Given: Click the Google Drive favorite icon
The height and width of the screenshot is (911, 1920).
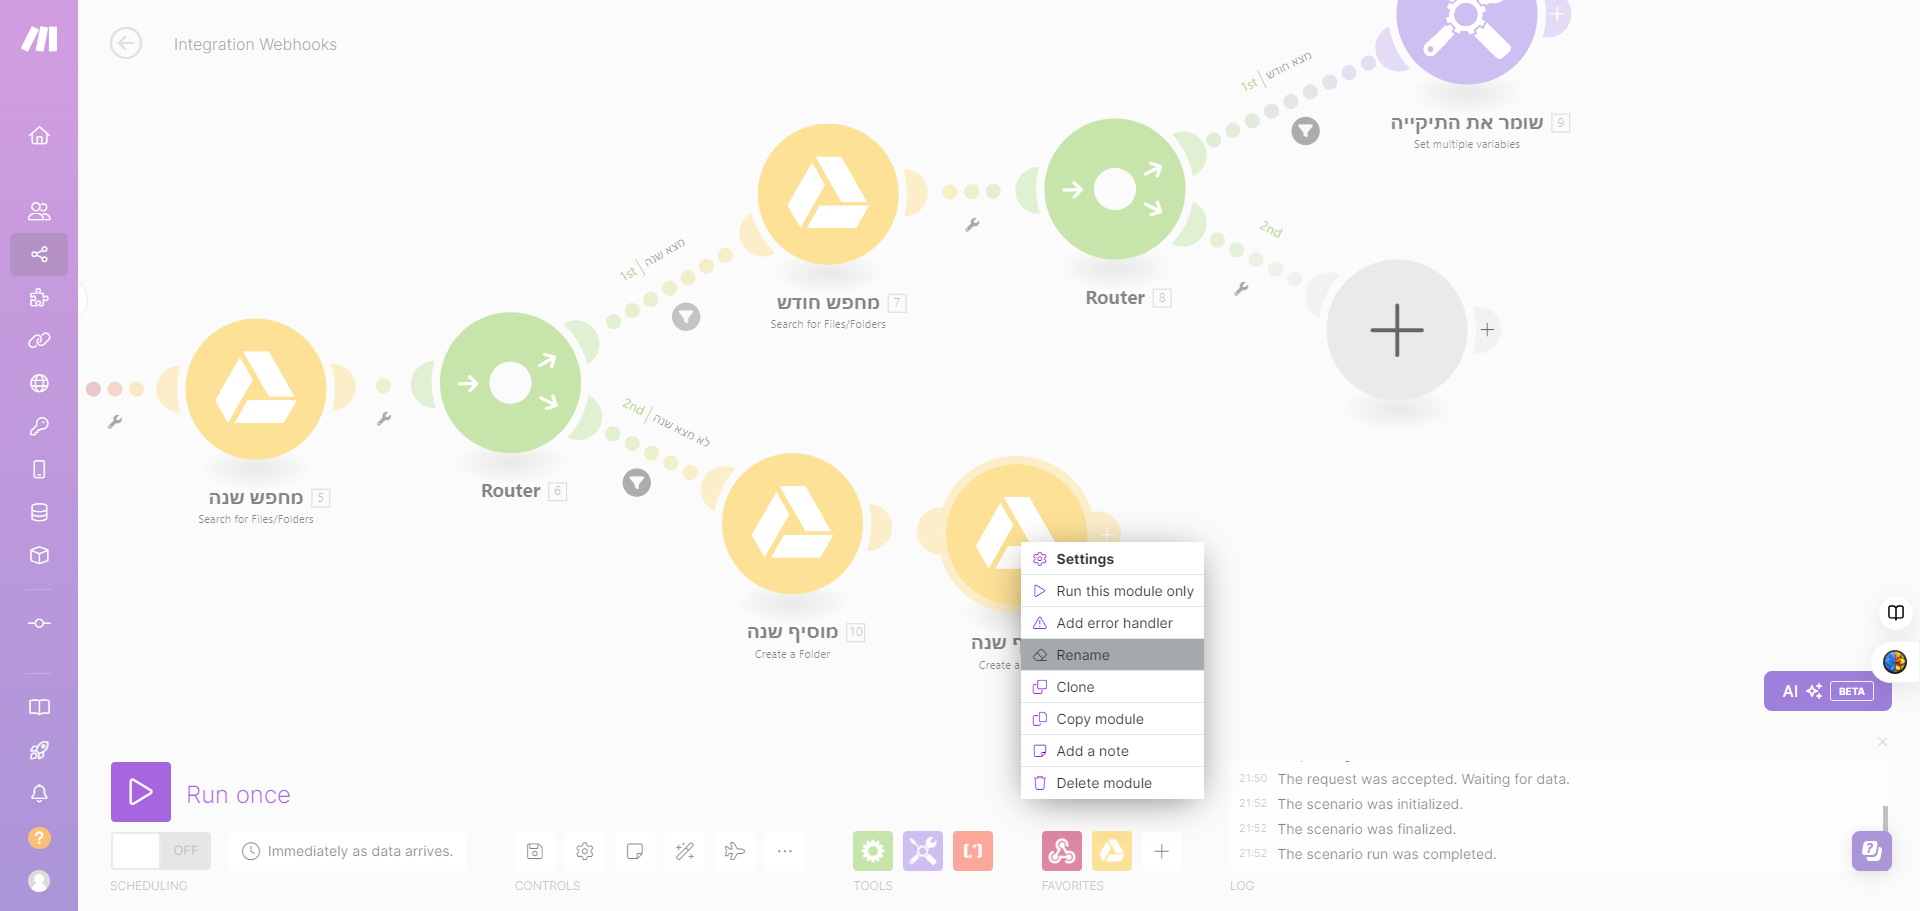Looking at the screenshot, I should pyautogui.click(x=1112, y=851).
